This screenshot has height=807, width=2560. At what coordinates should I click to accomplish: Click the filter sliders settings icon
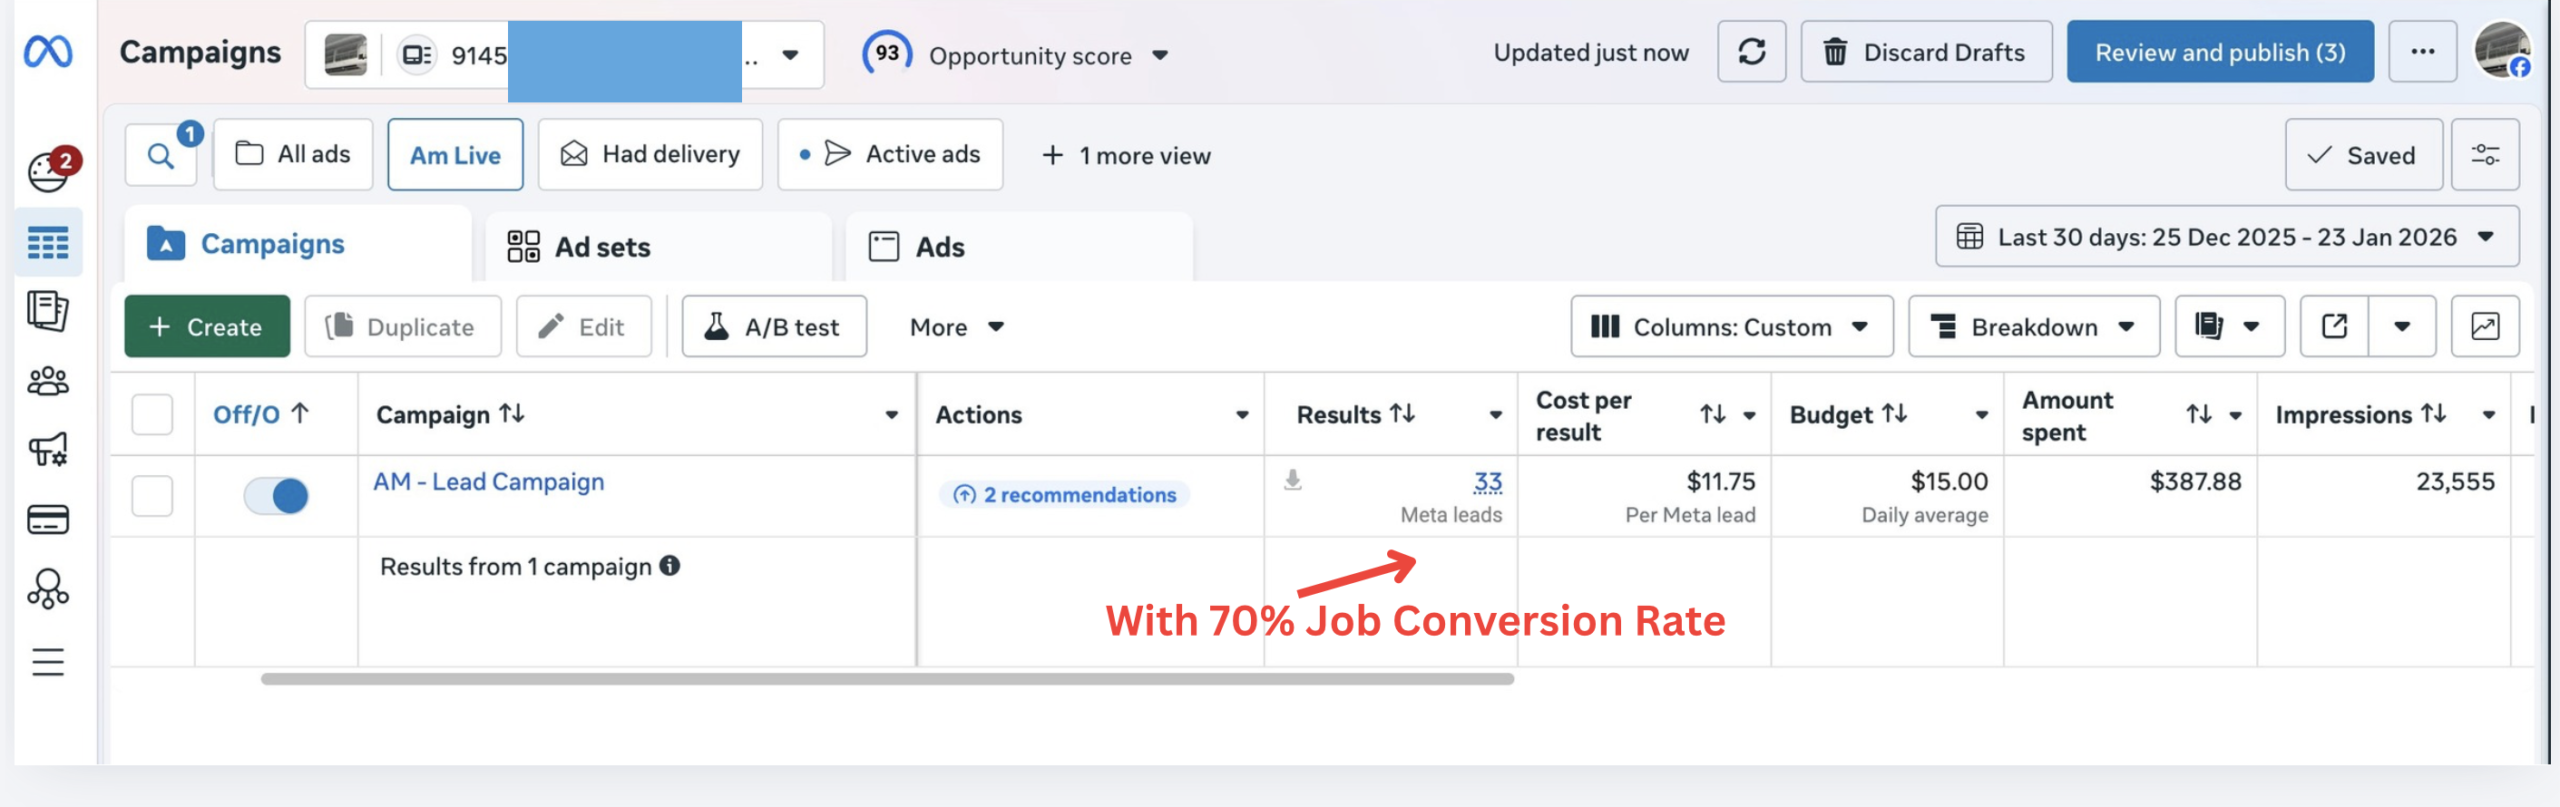(2485, 155)
